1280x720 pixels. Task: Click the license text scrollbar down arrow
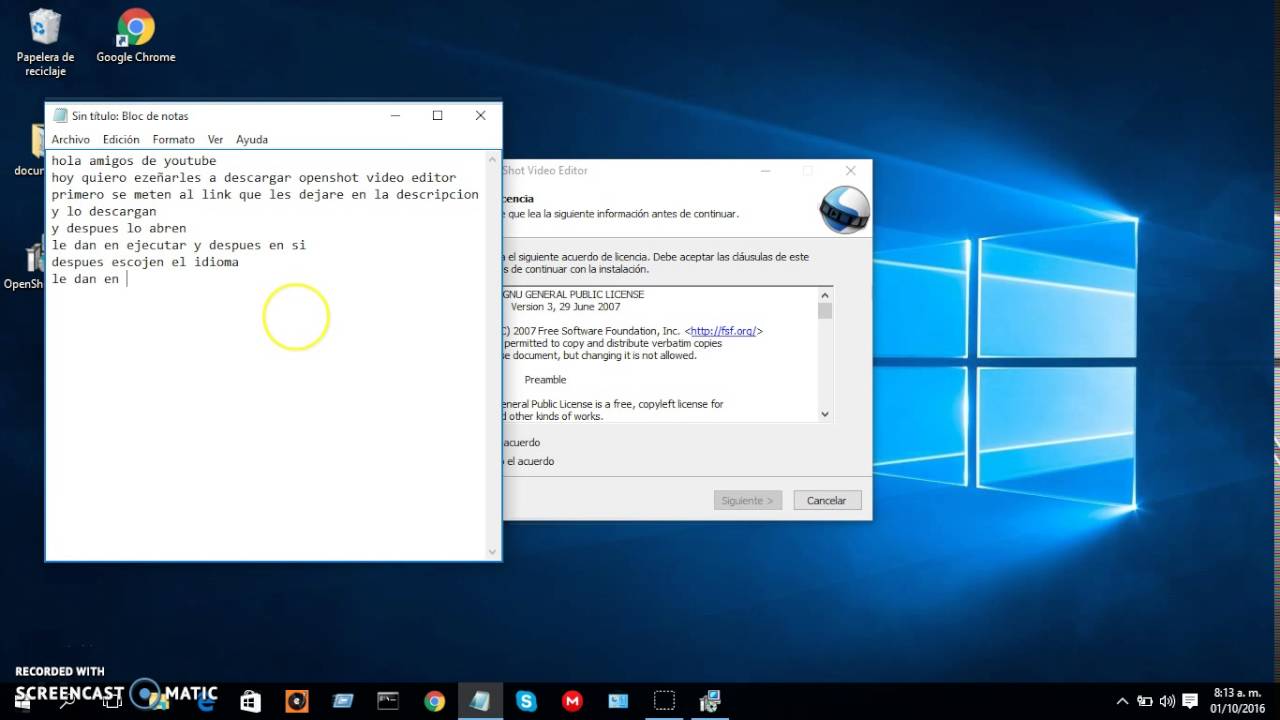click(825, 414)
